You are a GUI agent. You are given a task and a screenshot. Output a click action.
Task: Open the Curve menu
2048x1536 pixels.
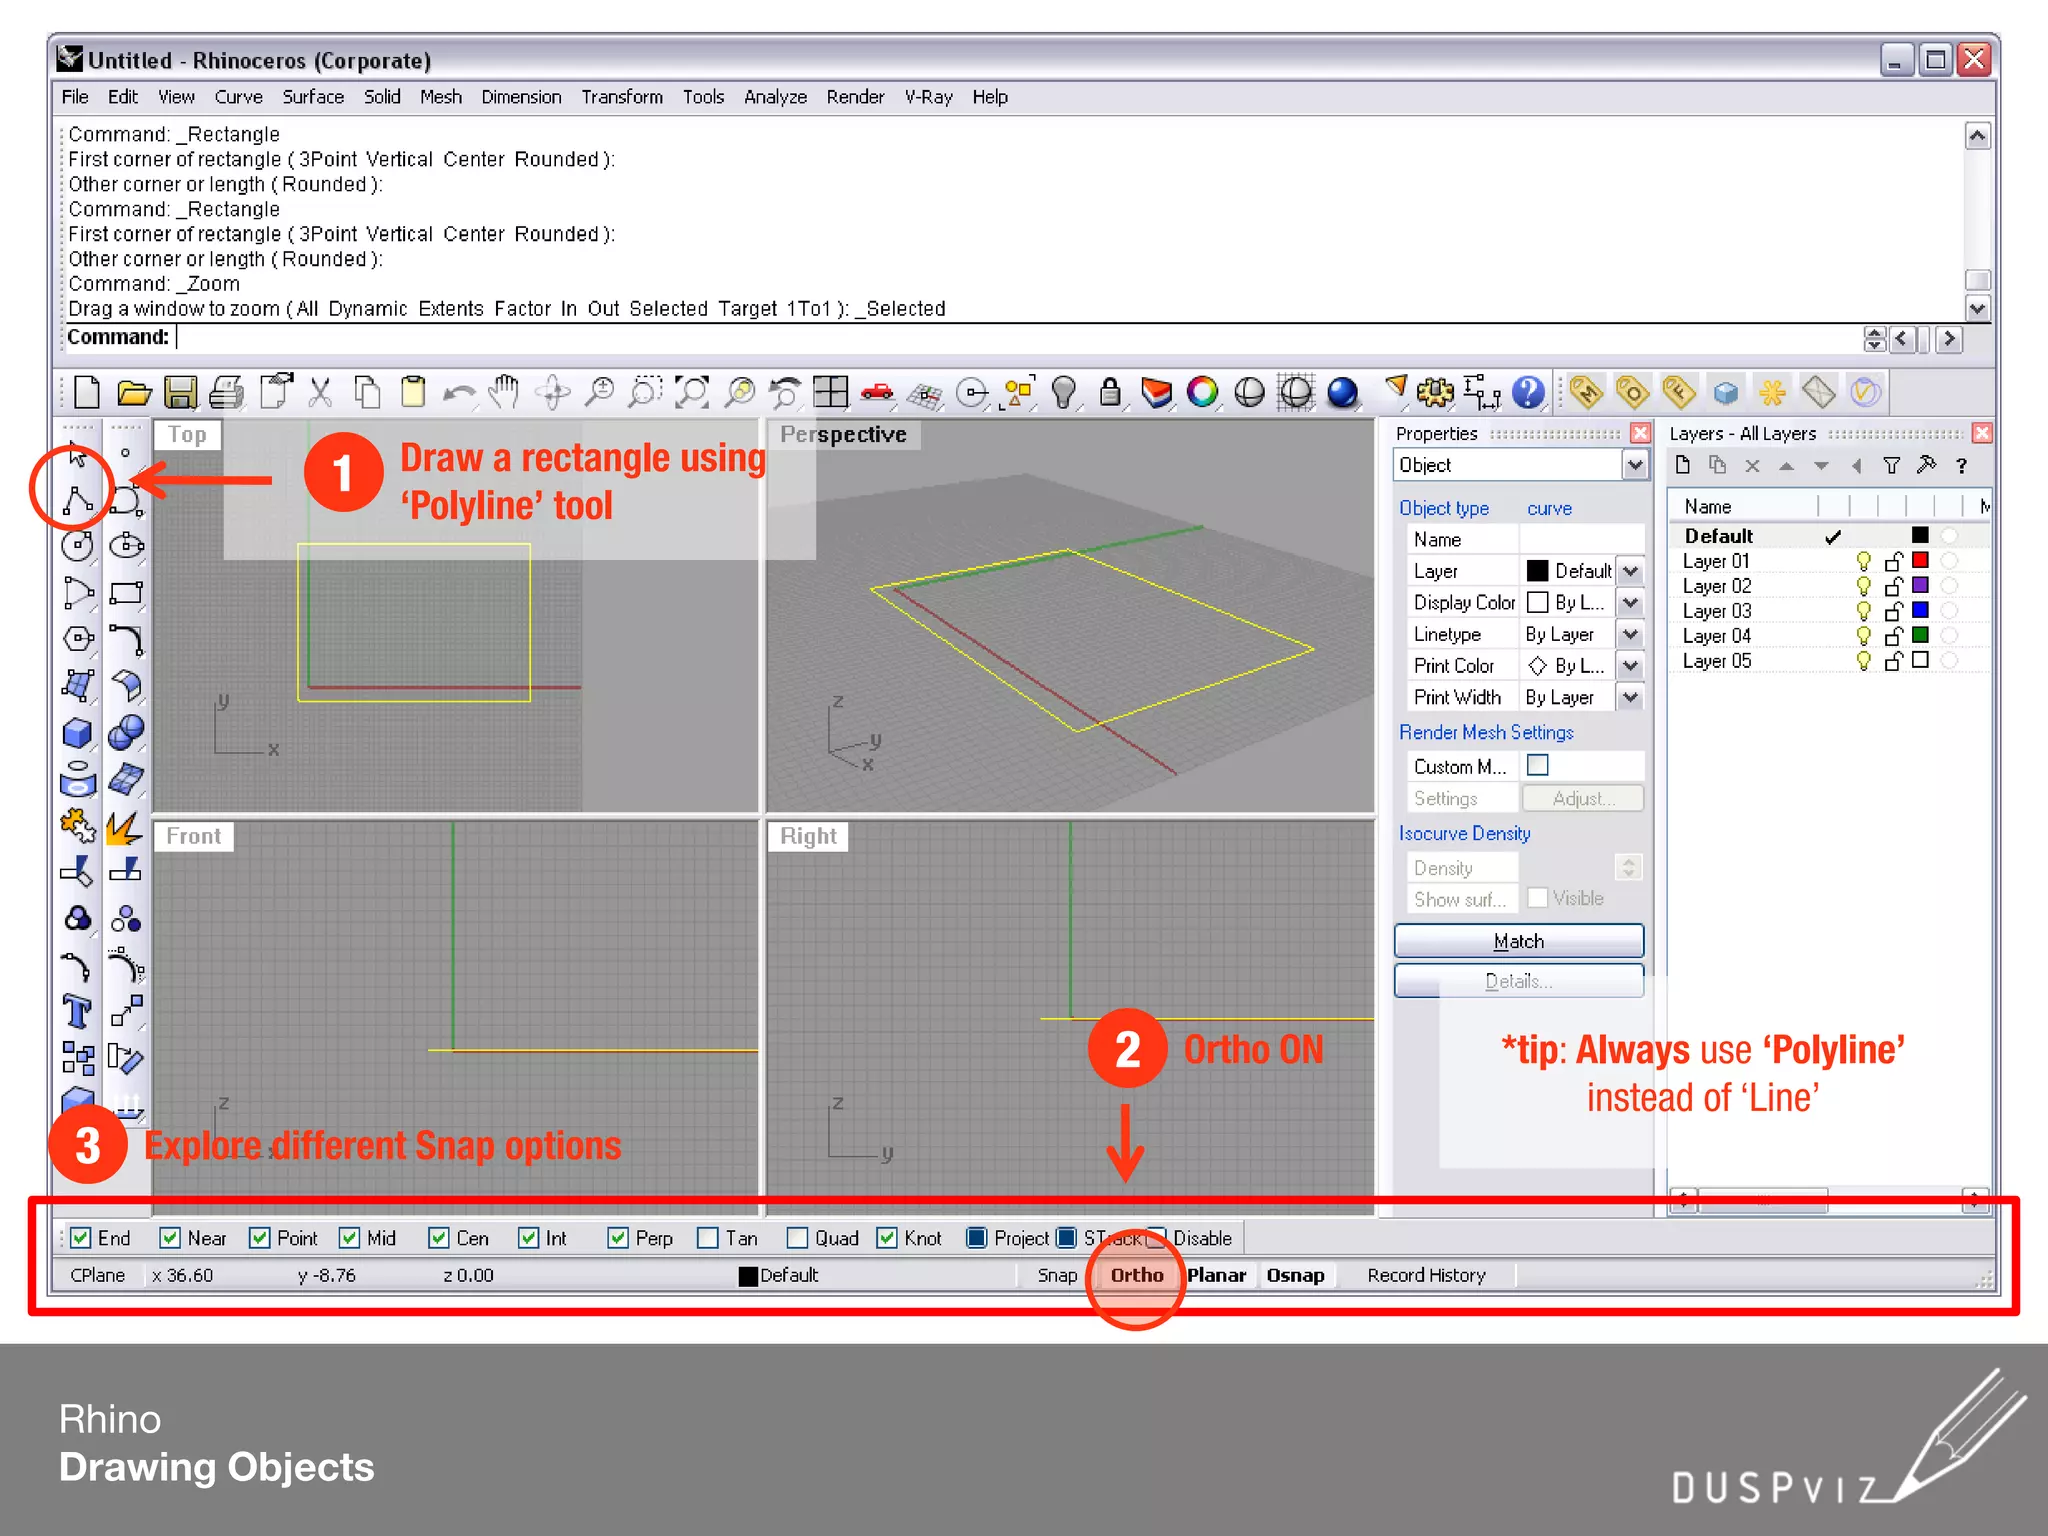(238, 97)
